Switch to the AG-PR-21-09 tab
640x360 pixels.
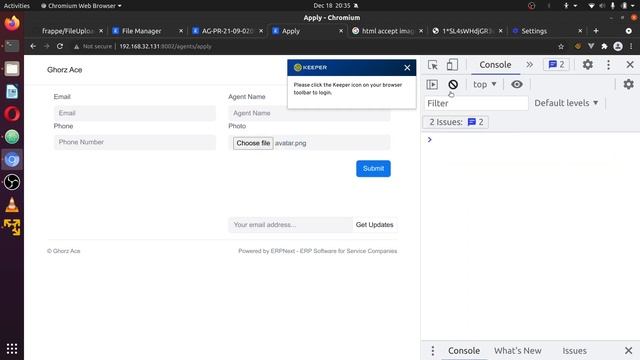click(x=227, y=31)
